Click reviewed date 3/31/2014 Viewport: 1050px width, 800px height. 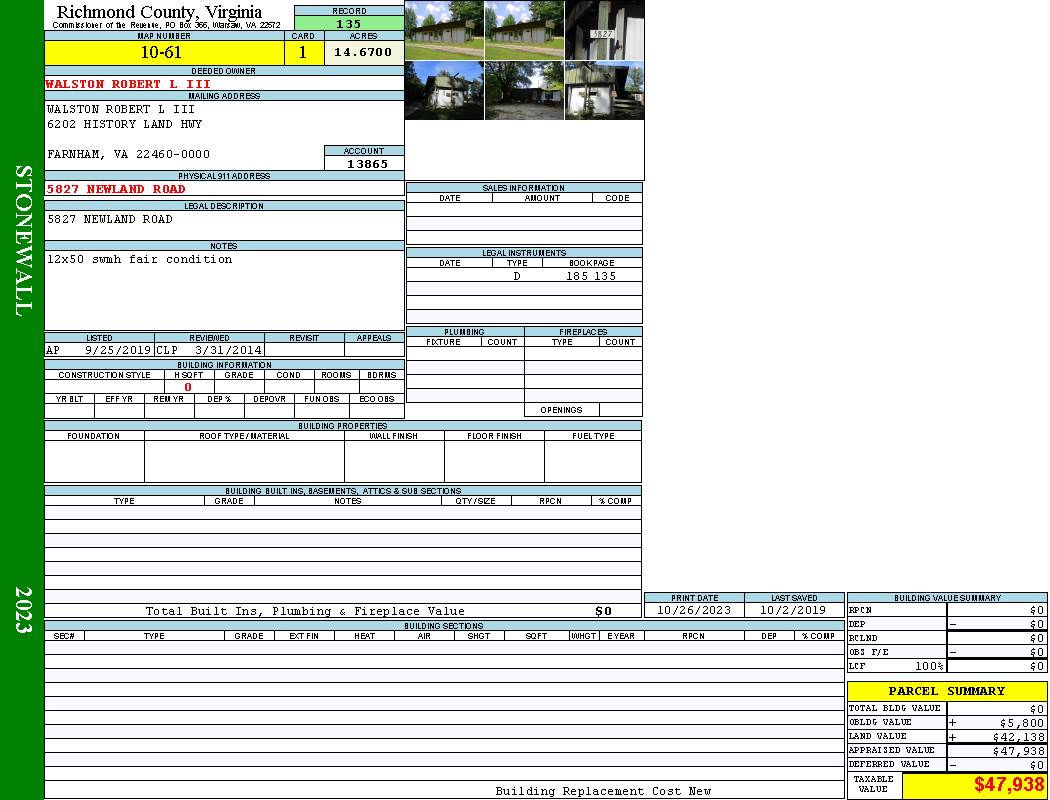228,349
